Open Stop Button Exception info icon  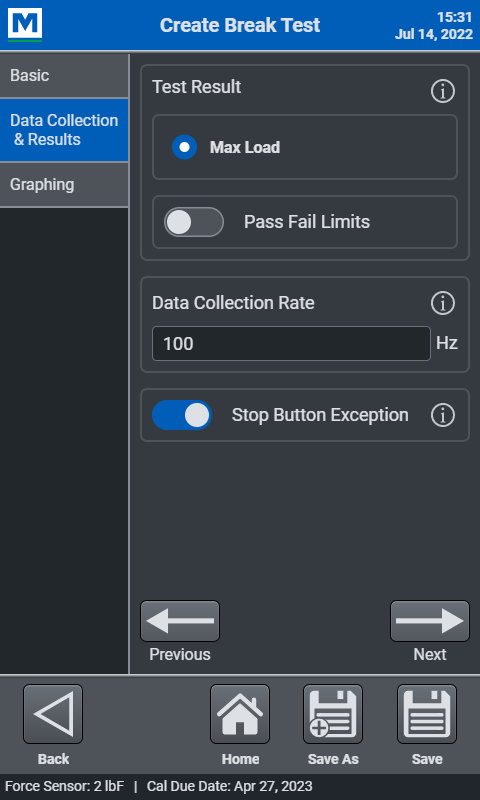(x=442, y=415)
